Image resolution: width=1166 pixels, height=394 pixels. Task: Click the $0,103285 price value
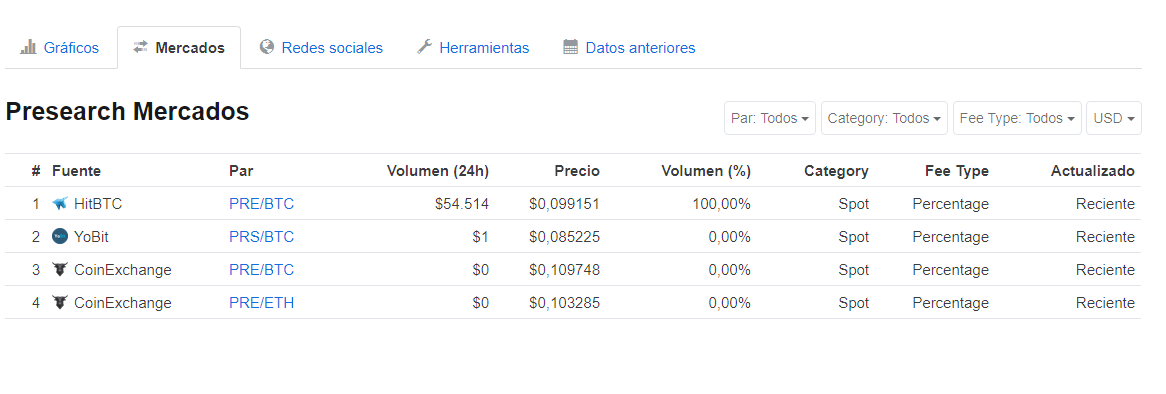coord(564,303)
